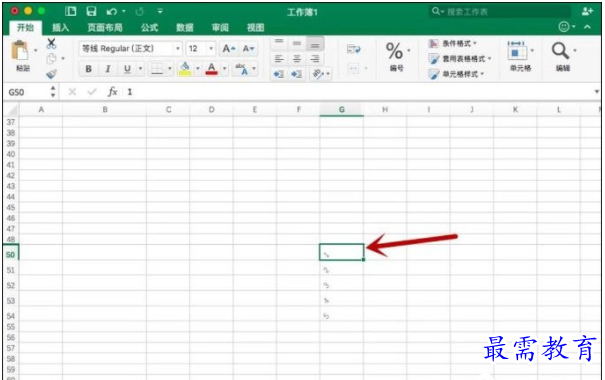
Task: Expand the formula bar arrow
Action: pyautogui.click(x=597, y=92)
